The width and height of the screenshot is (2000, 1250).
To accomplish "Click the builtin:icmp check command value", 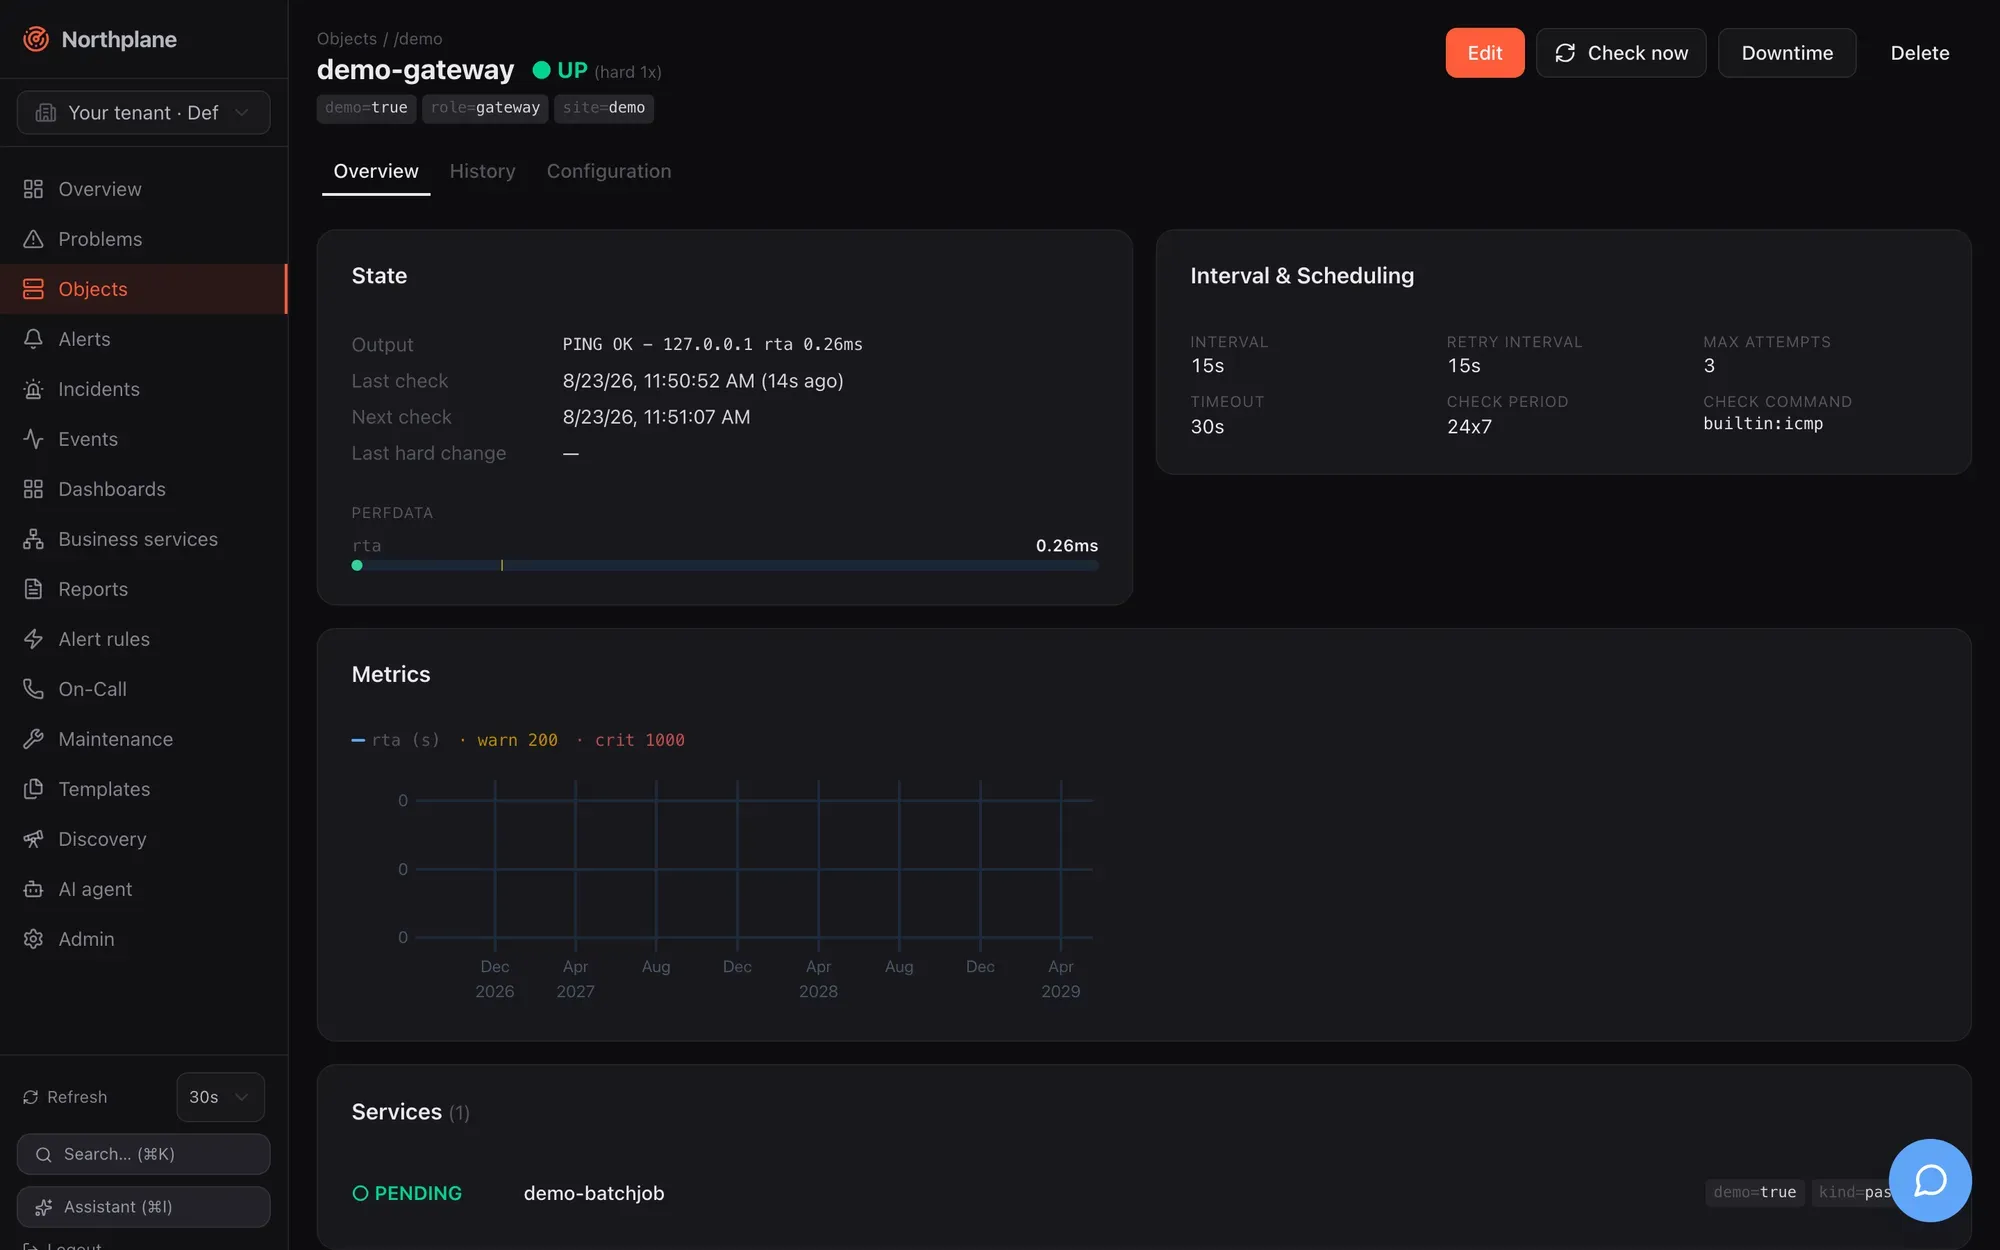I will 1763,423.
